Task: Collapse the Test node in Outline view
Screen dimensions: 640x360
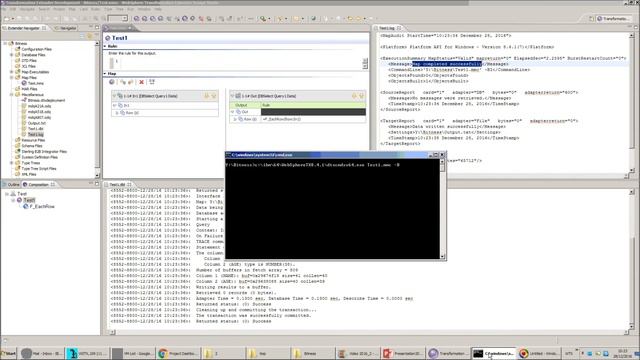Action: pyautogui.click(x=7, y=194)
